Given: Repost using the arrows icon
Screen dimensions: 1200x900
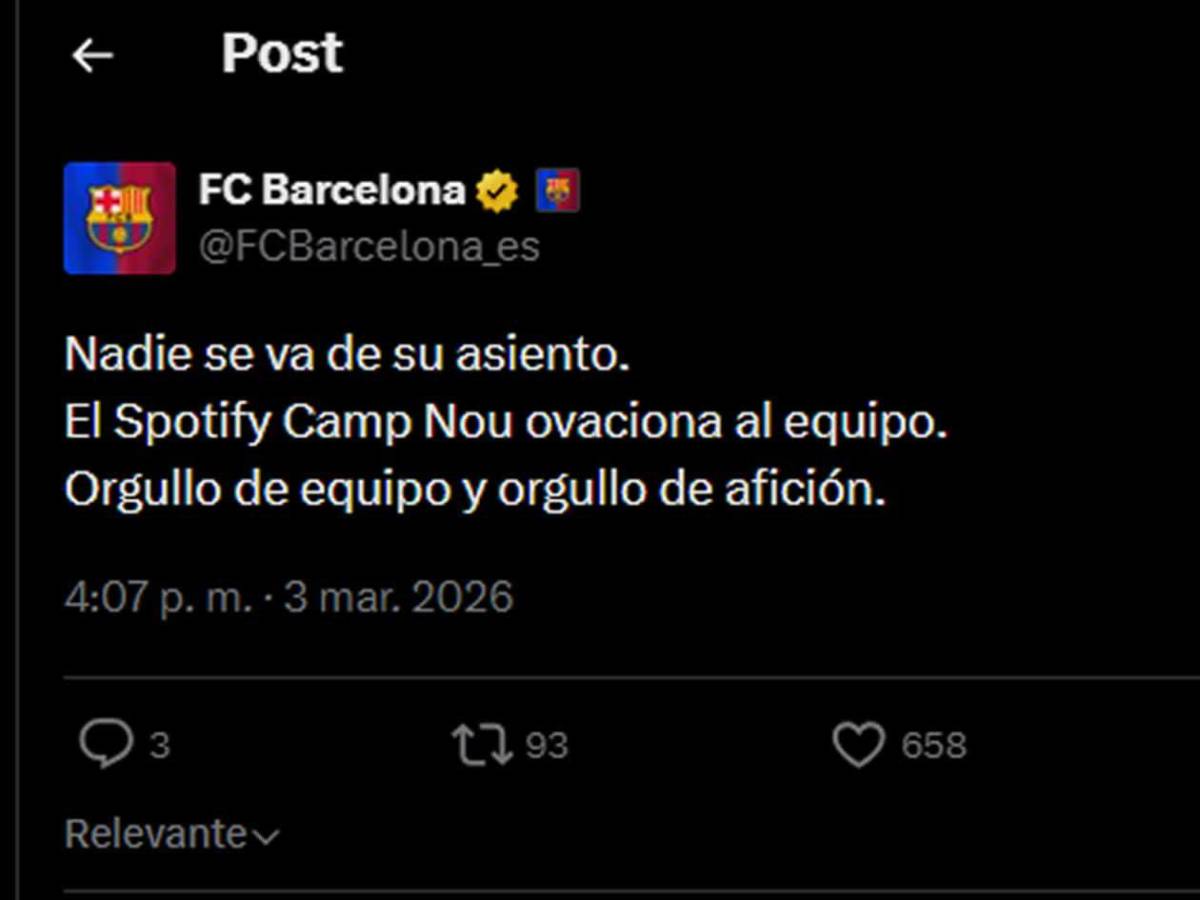Looking at the screenshot, I should point(482,745).
